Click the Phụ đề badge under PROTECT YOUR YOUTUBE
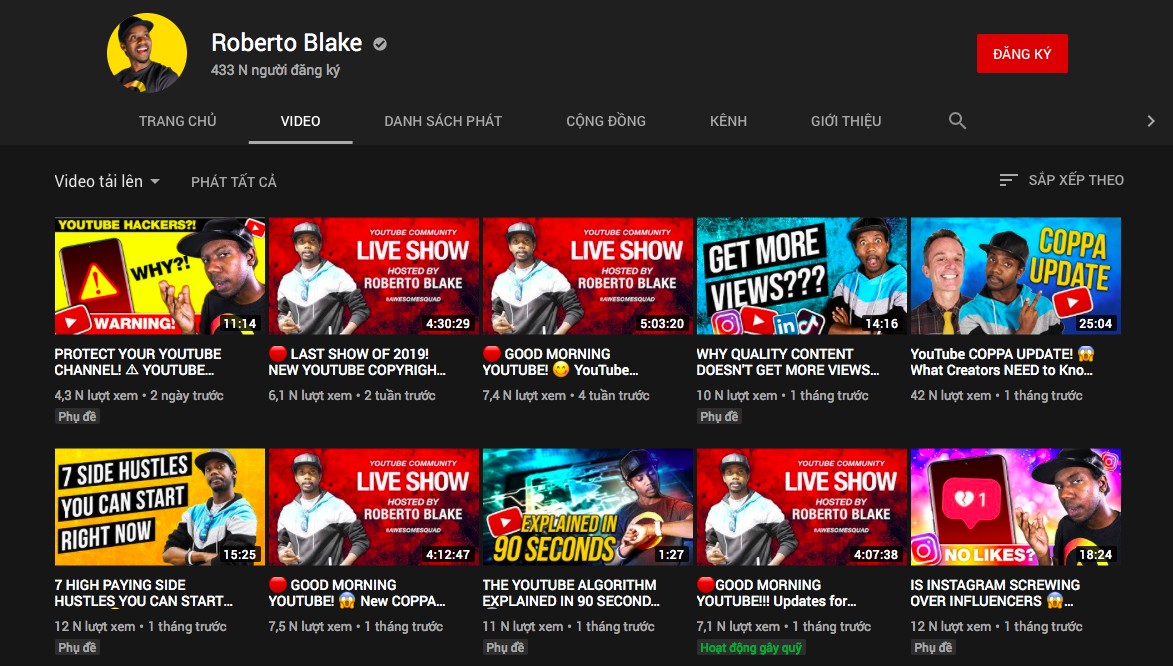The height and width of the screenshot is (666, 1173). pos(78,417)
